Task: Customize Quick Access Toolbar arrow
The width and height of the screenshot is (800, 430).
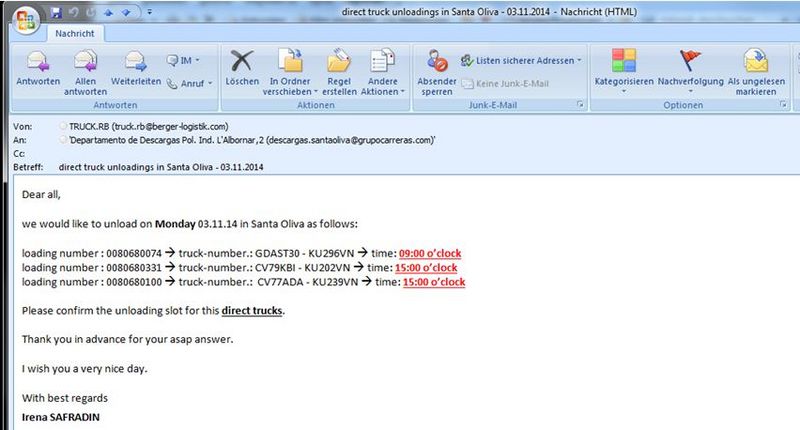Action: pyautogui.click(x=149, y=12)
